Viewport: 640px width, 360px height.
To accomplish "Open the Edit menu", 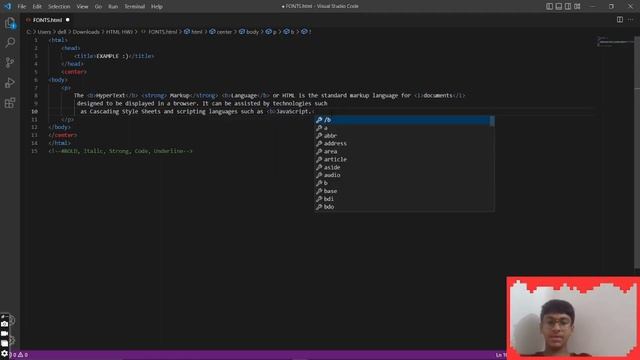I will 37,7.
